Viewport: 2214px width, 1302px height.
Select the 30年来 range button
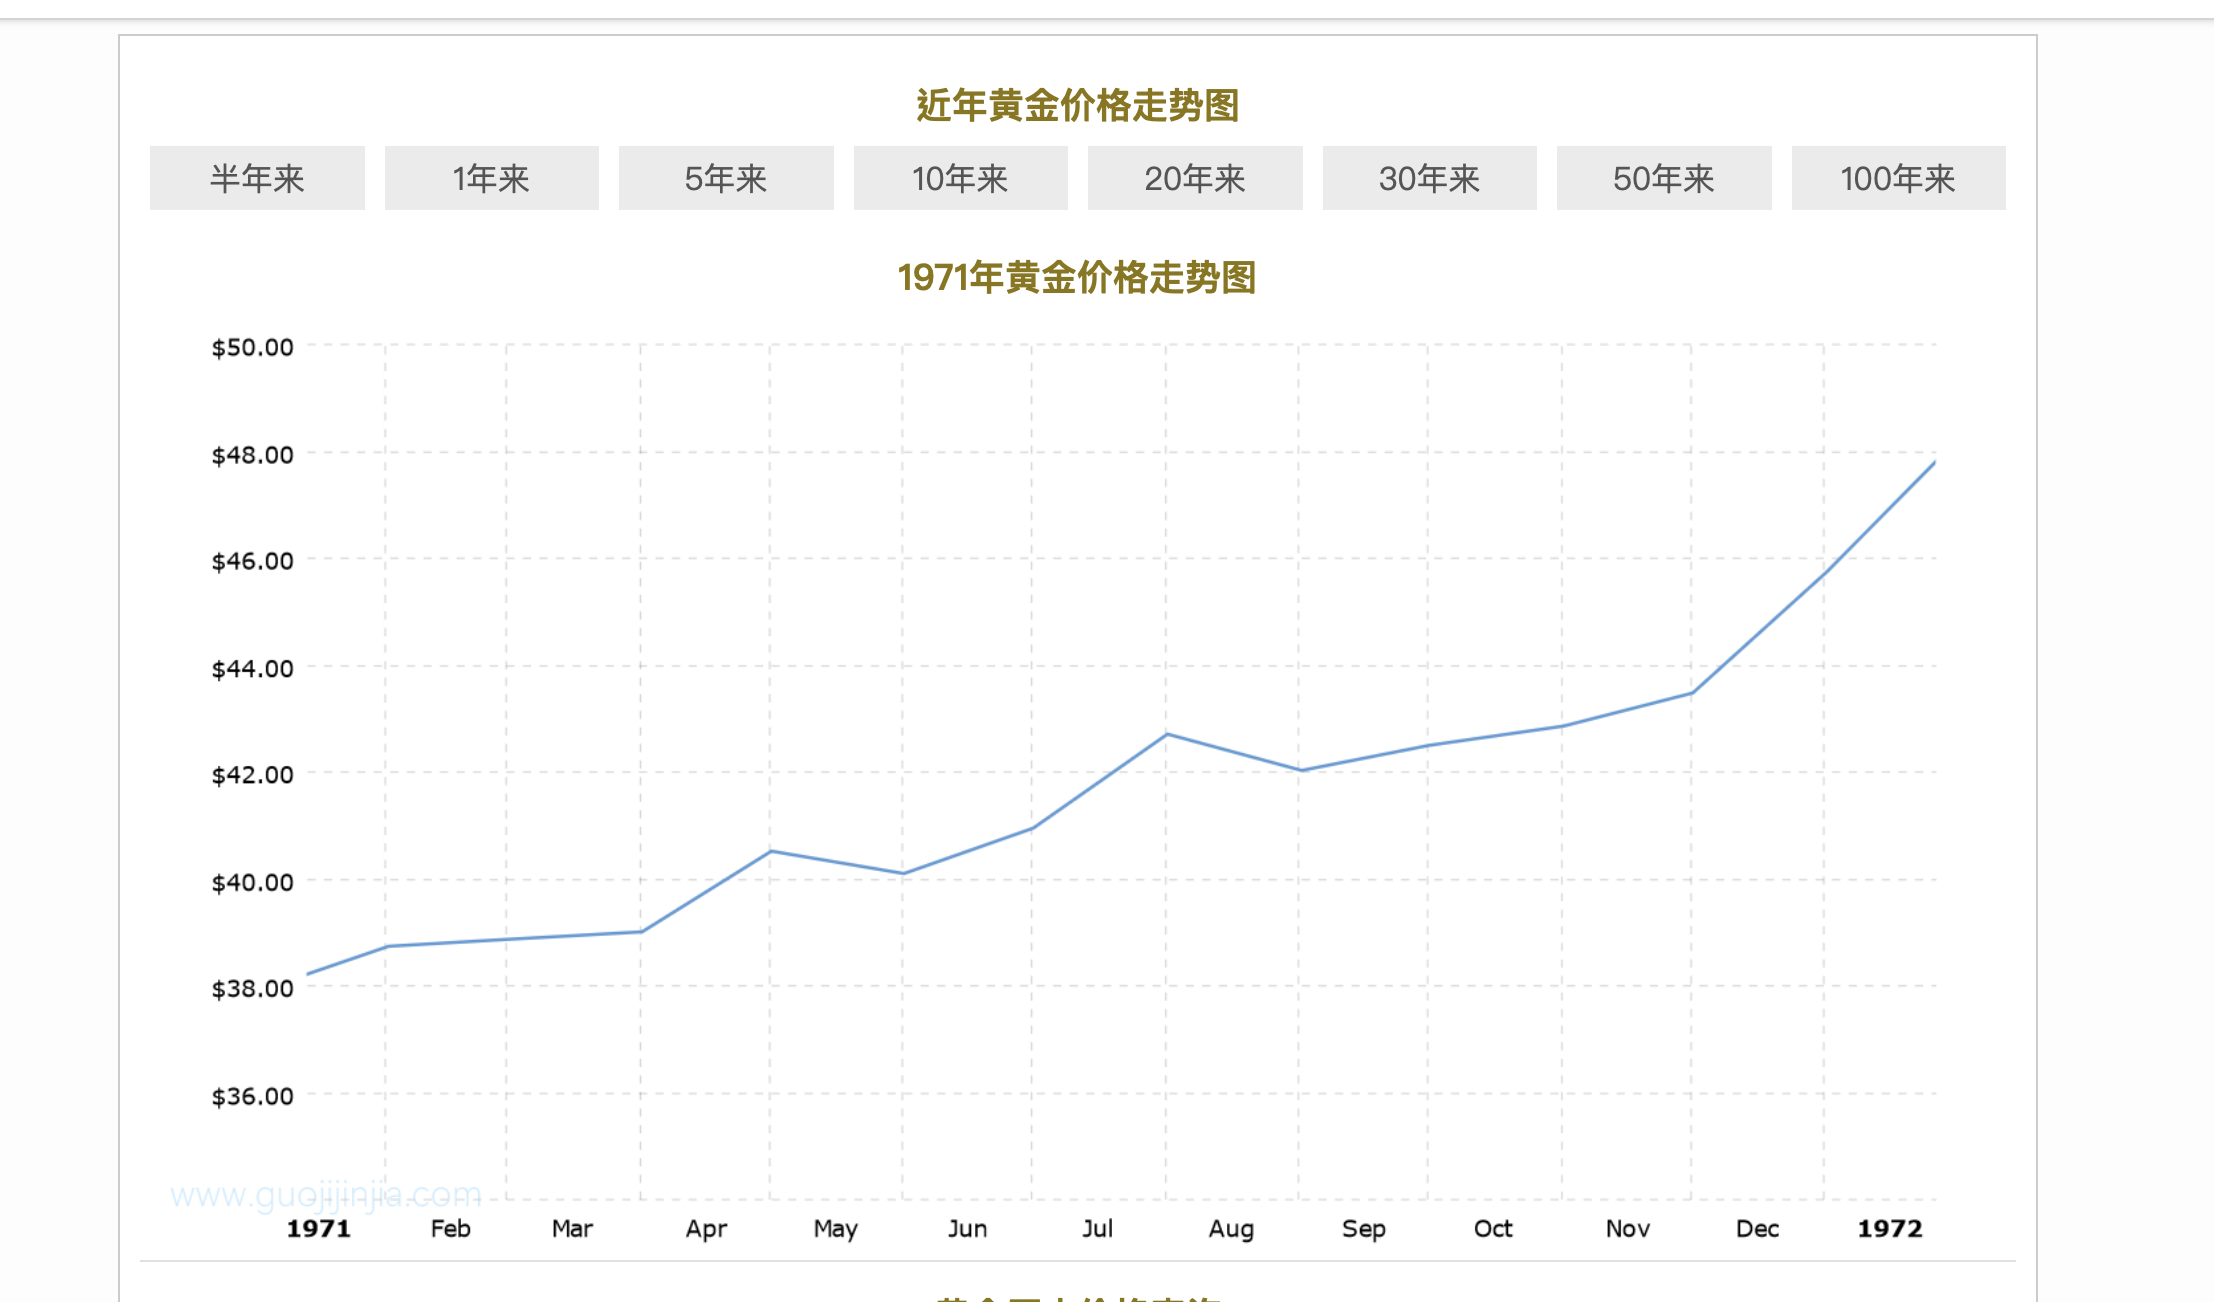pyautogui.click(x=1429, y=178)
